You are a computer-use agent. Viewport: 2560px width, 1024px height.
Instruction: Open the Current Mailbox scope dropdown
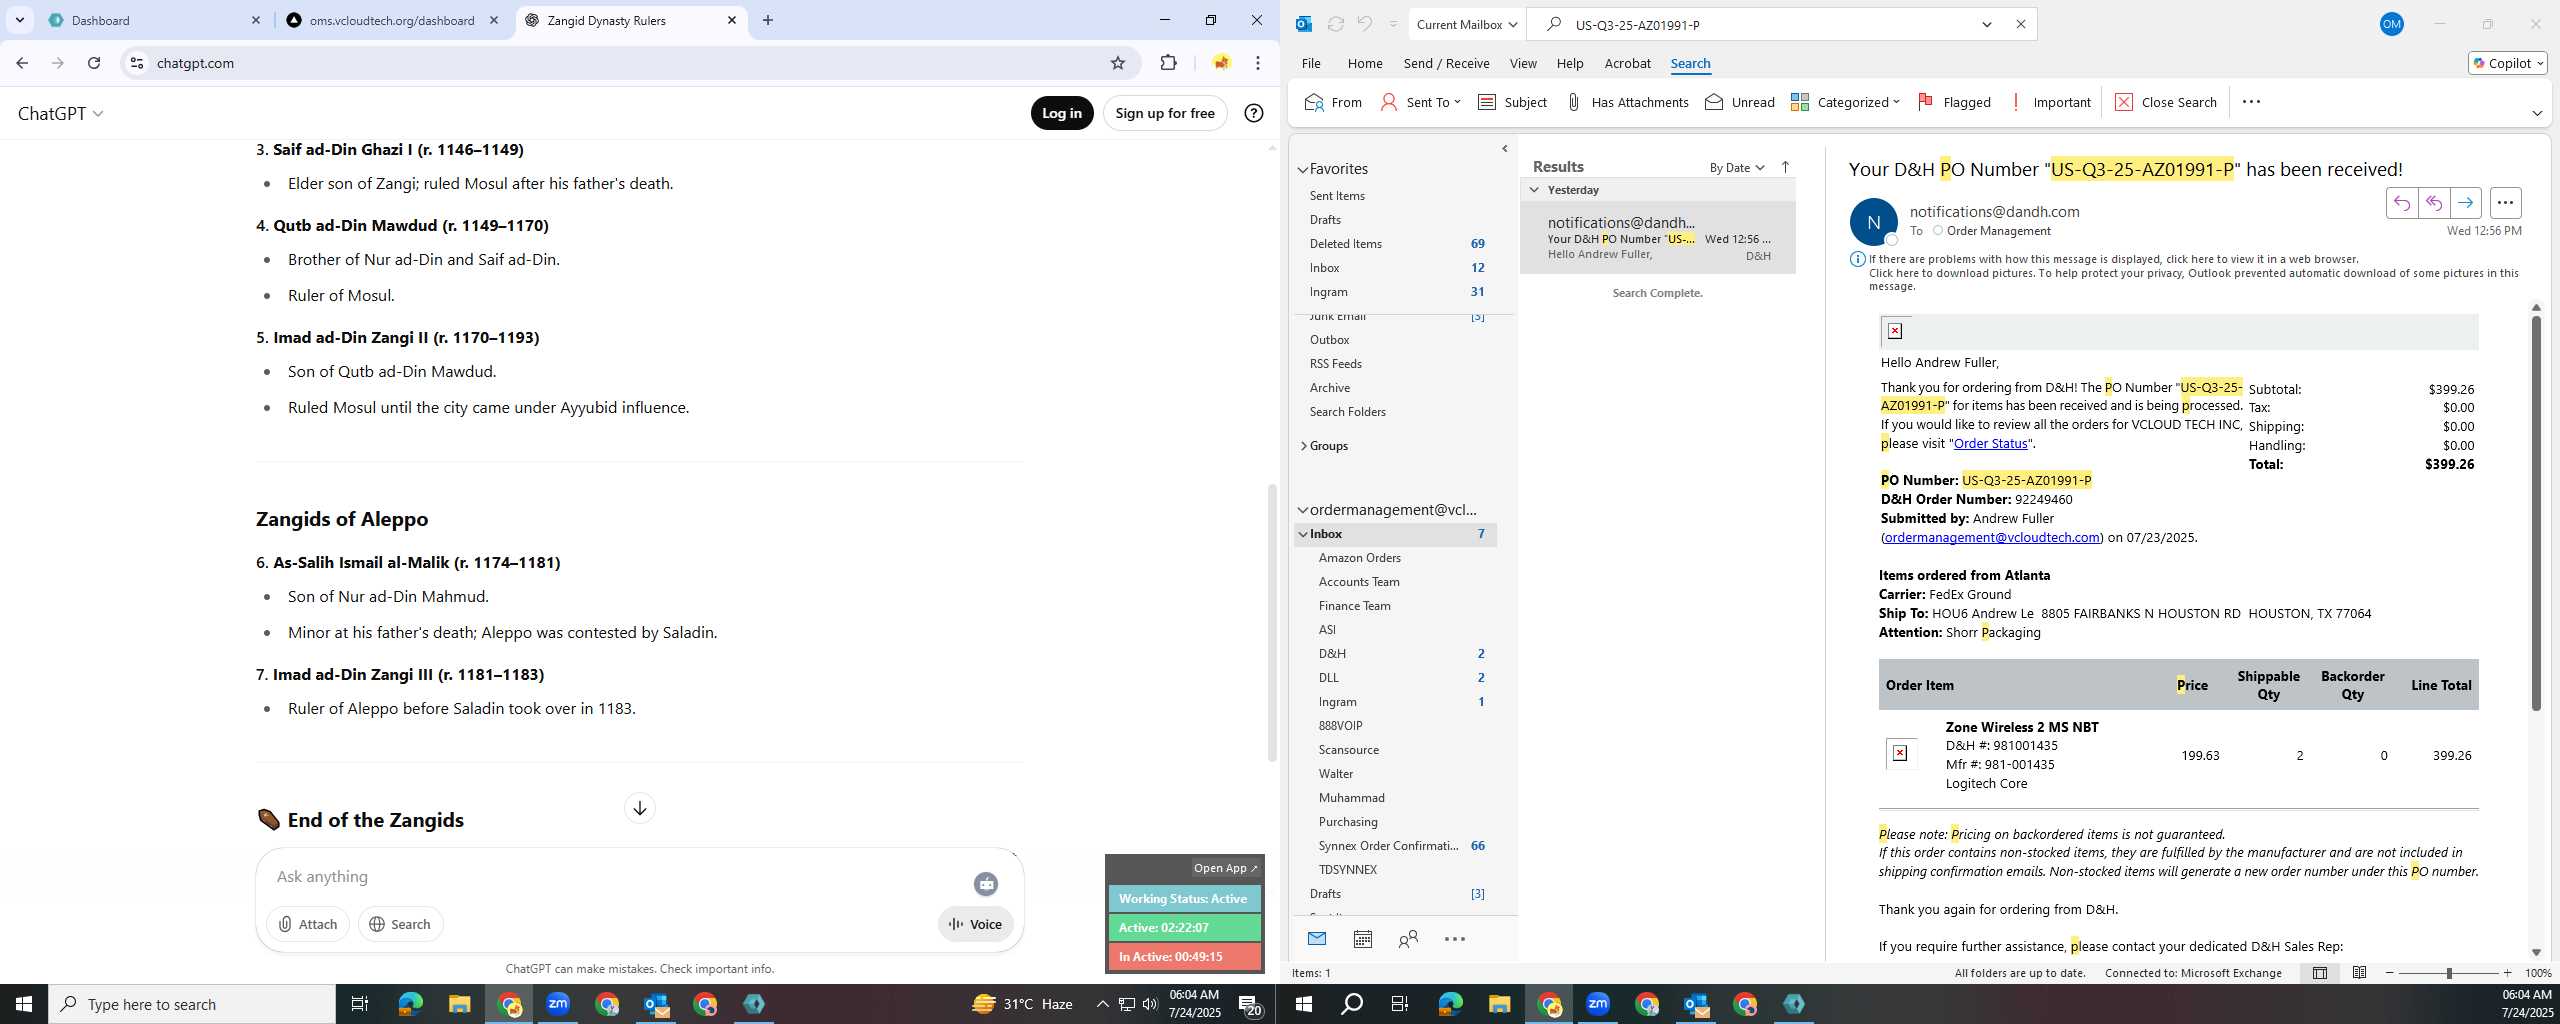click(1466, 24)
